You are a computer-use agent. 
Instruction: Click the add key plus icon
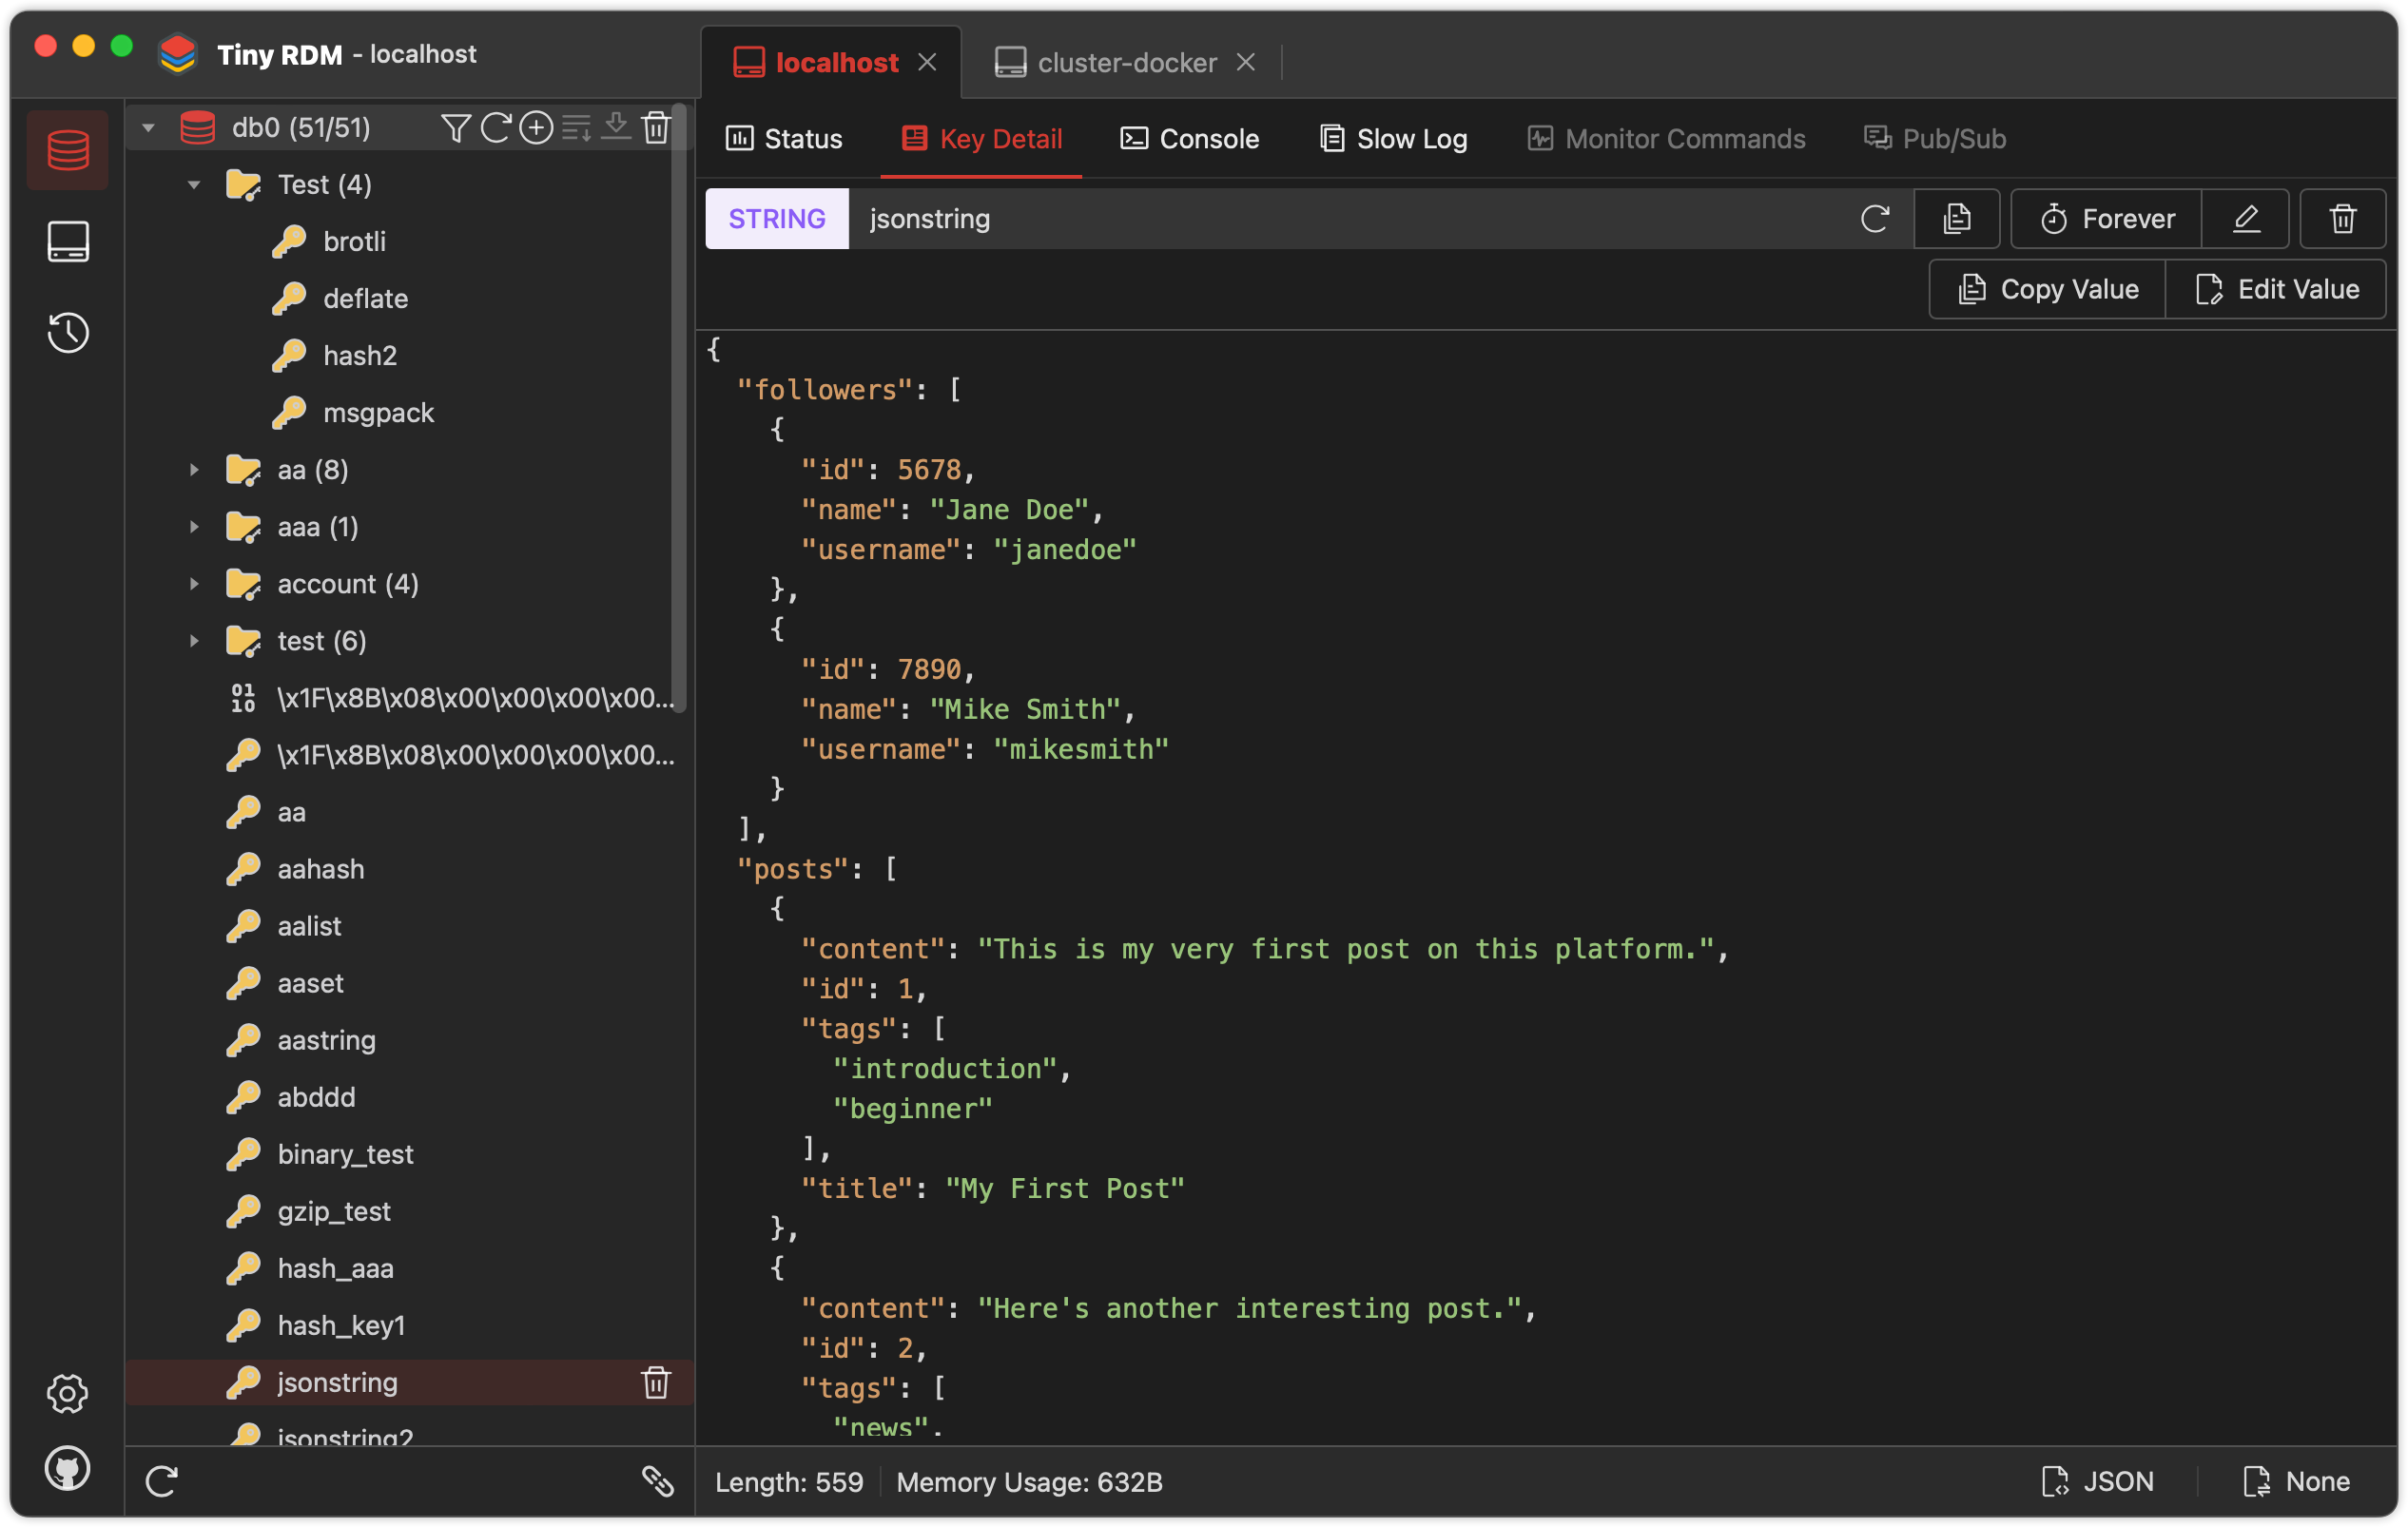[x=537, y=125]
